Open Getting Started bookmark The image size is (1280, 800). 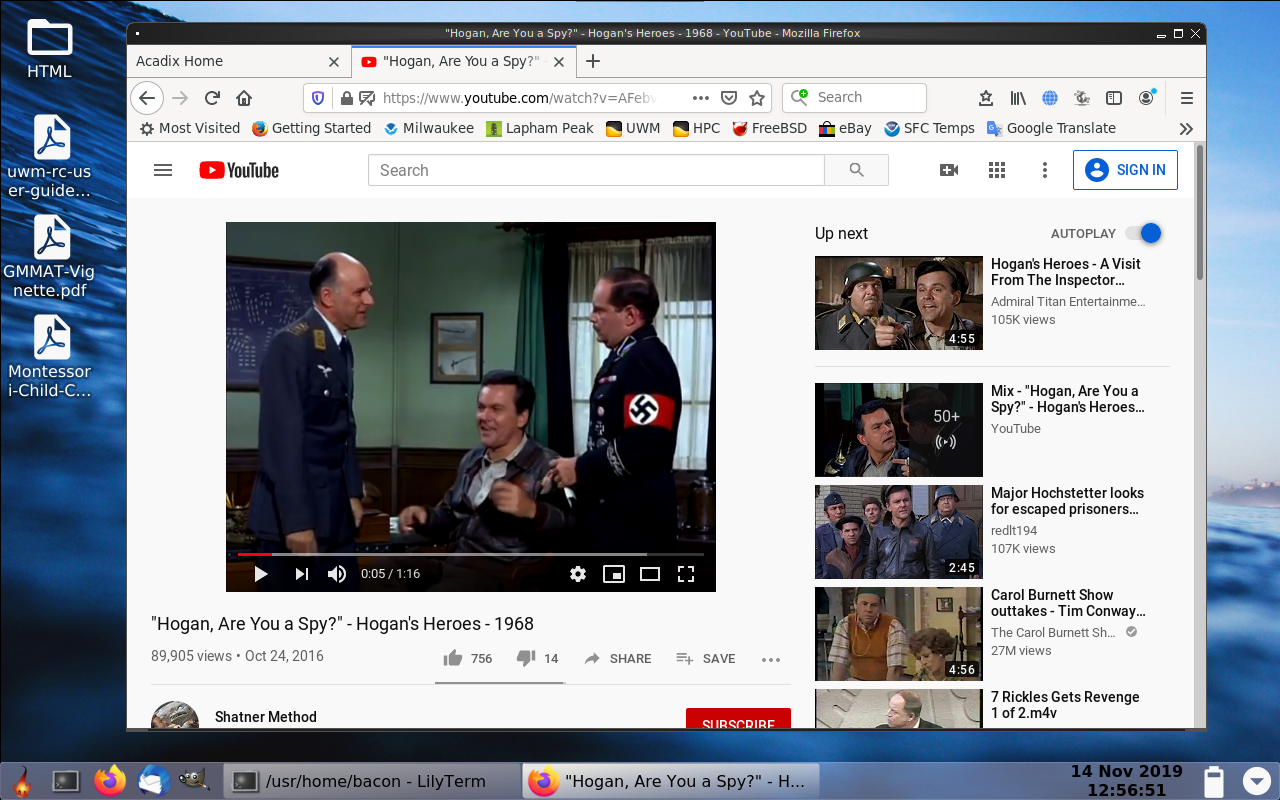tap(311, 128)
